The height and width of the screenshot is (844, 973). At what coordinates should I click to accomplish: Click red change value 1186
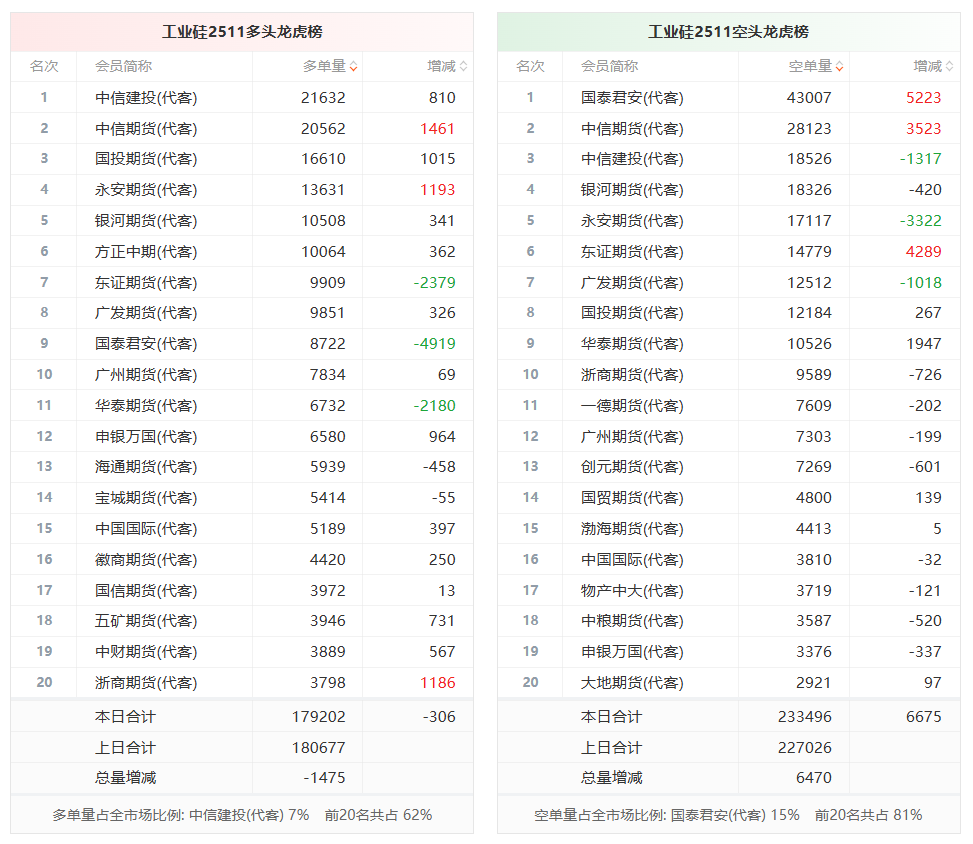pyautogui.click(x=437, y=683)
